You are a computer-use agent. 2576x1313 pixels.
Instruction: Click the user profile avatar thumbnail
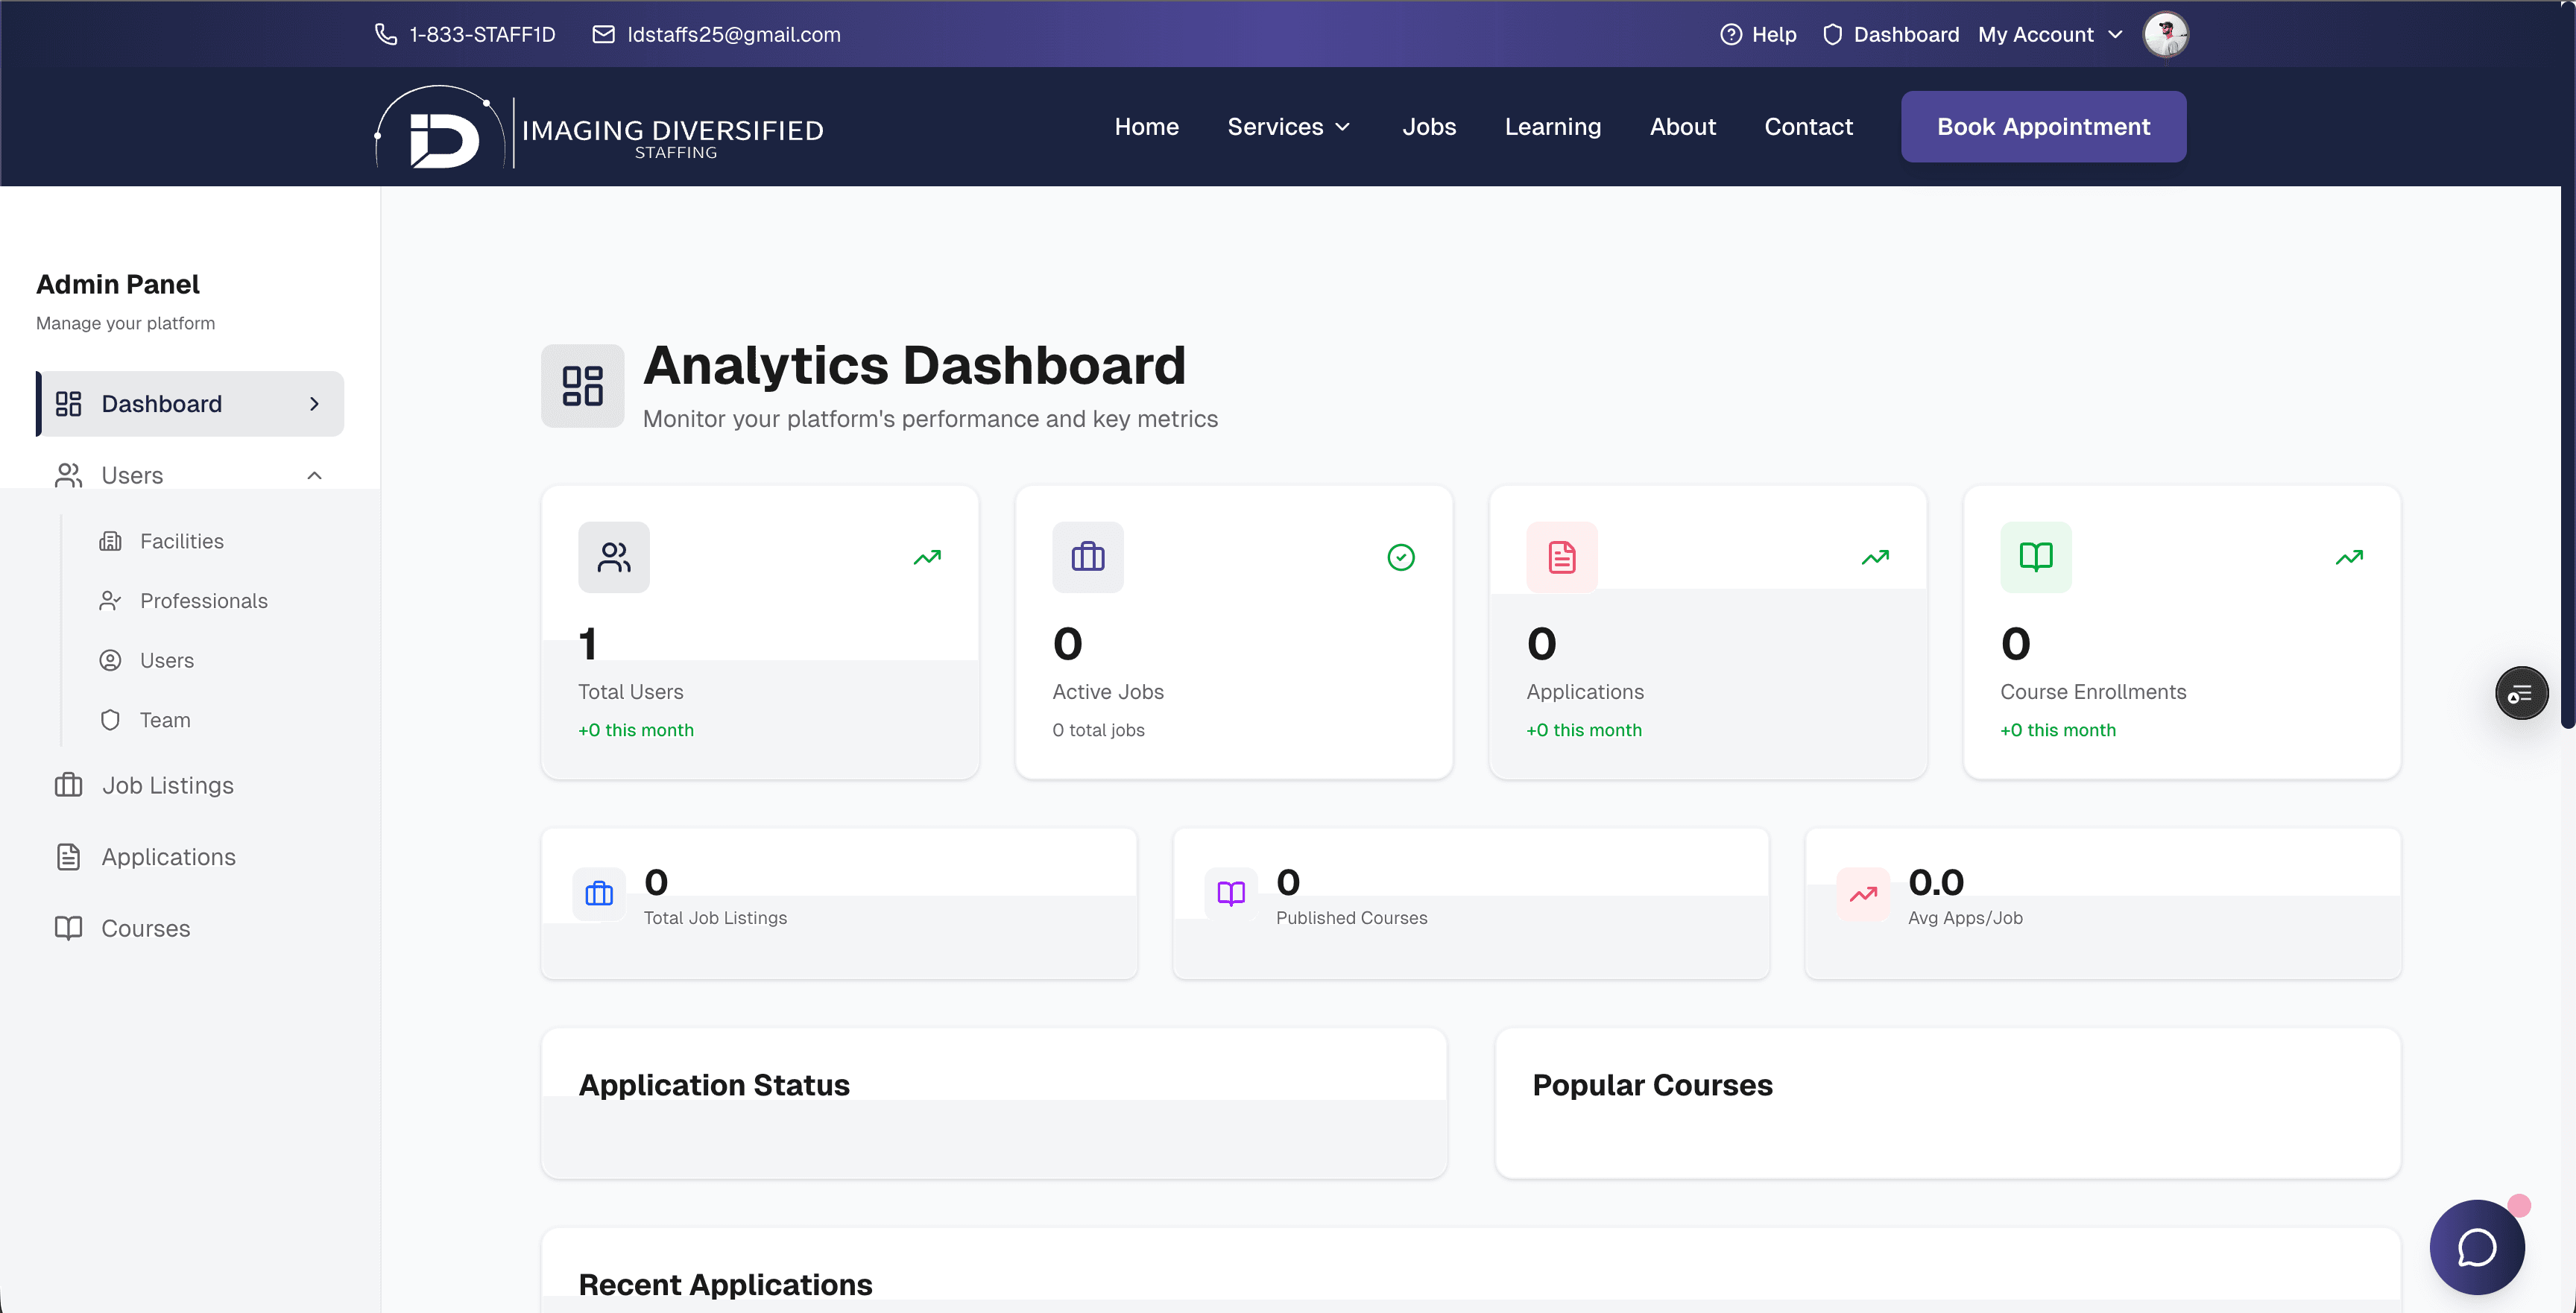[x=2165, y=34]
